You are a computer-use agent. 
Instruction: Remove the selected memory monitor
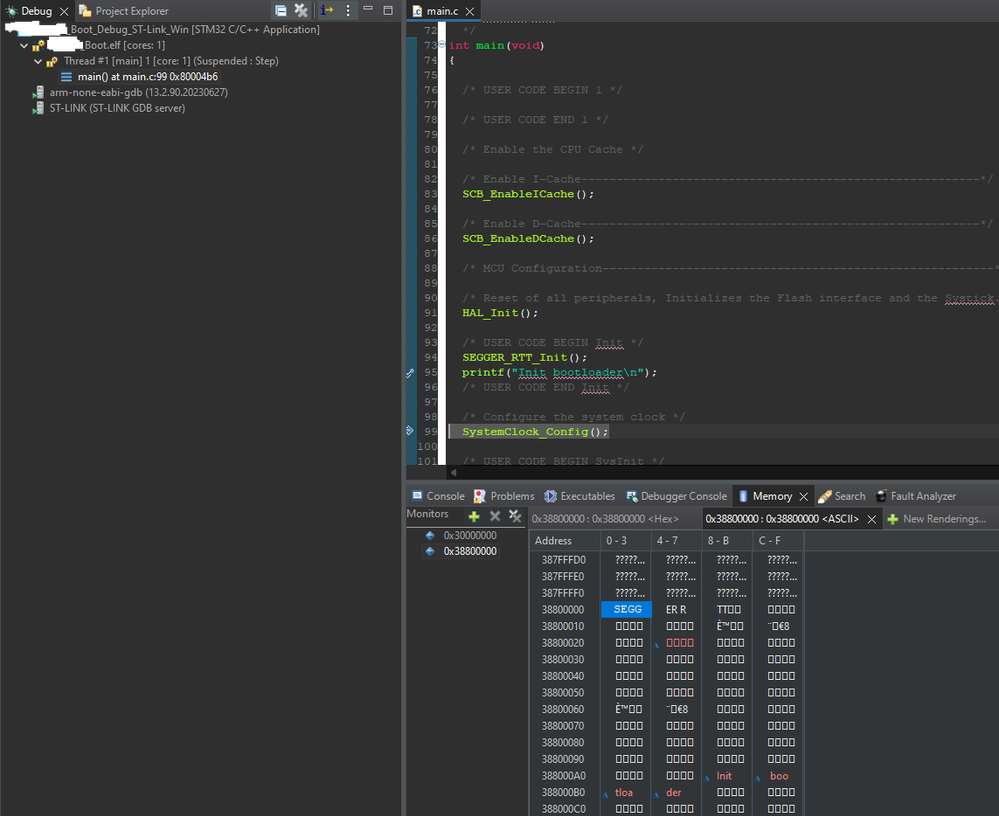click(494, 516)
